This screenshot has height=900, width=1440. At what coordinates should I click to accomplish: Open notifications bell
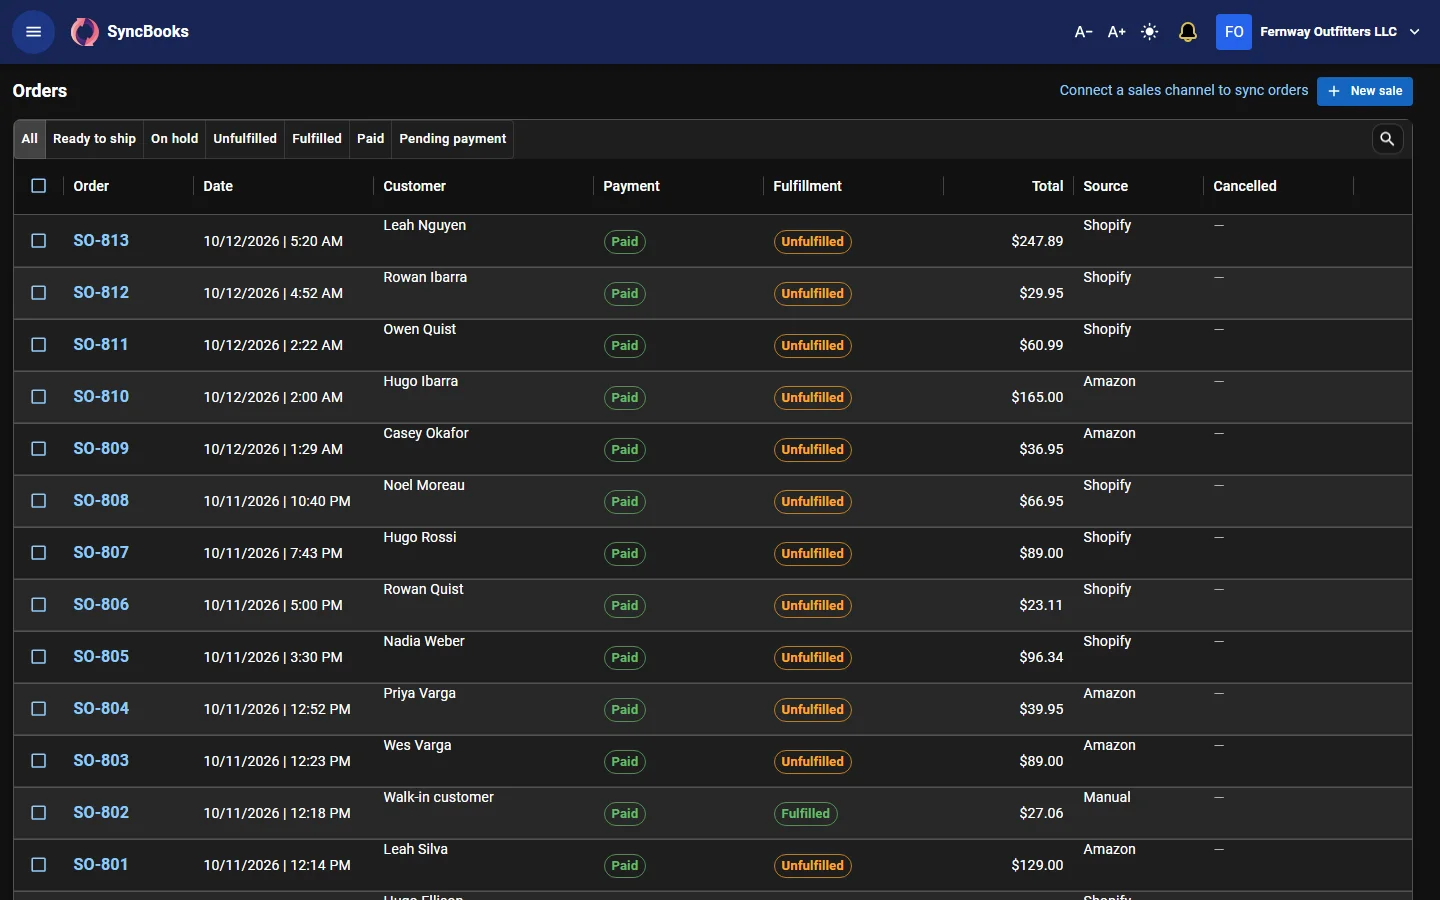(x=1188, y=32)
